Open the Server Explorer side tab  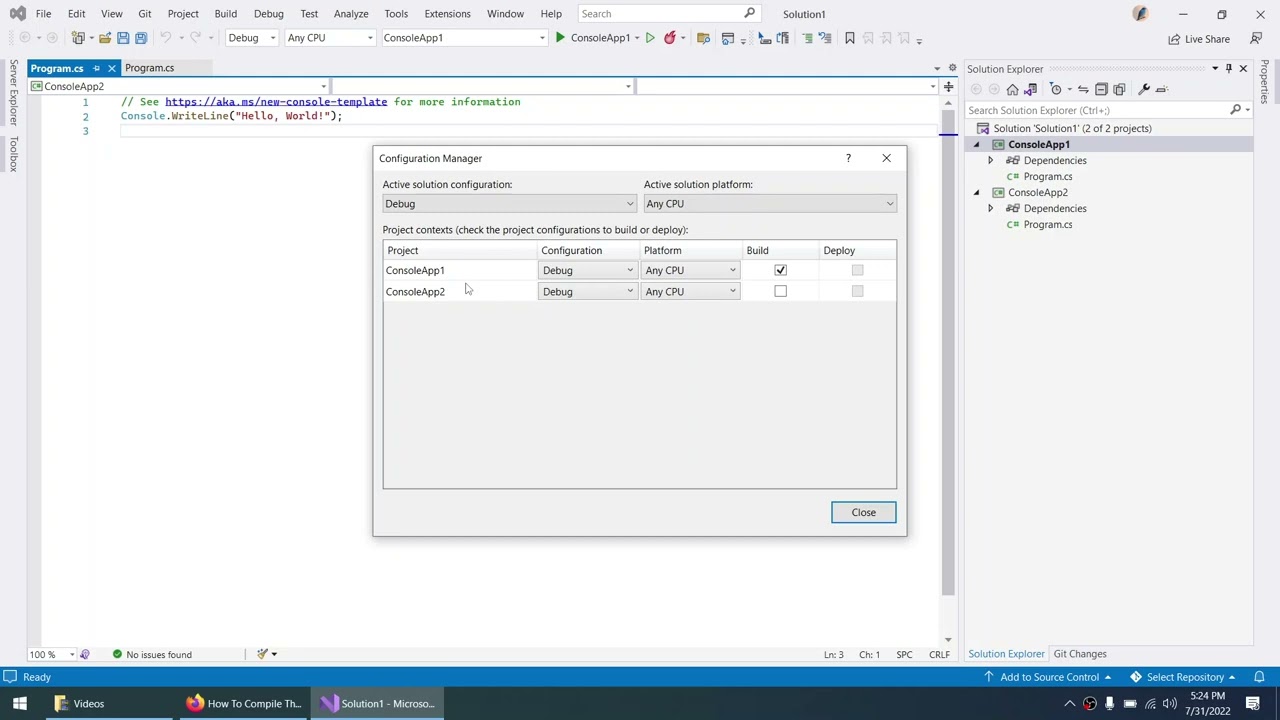tap(13, 92)
